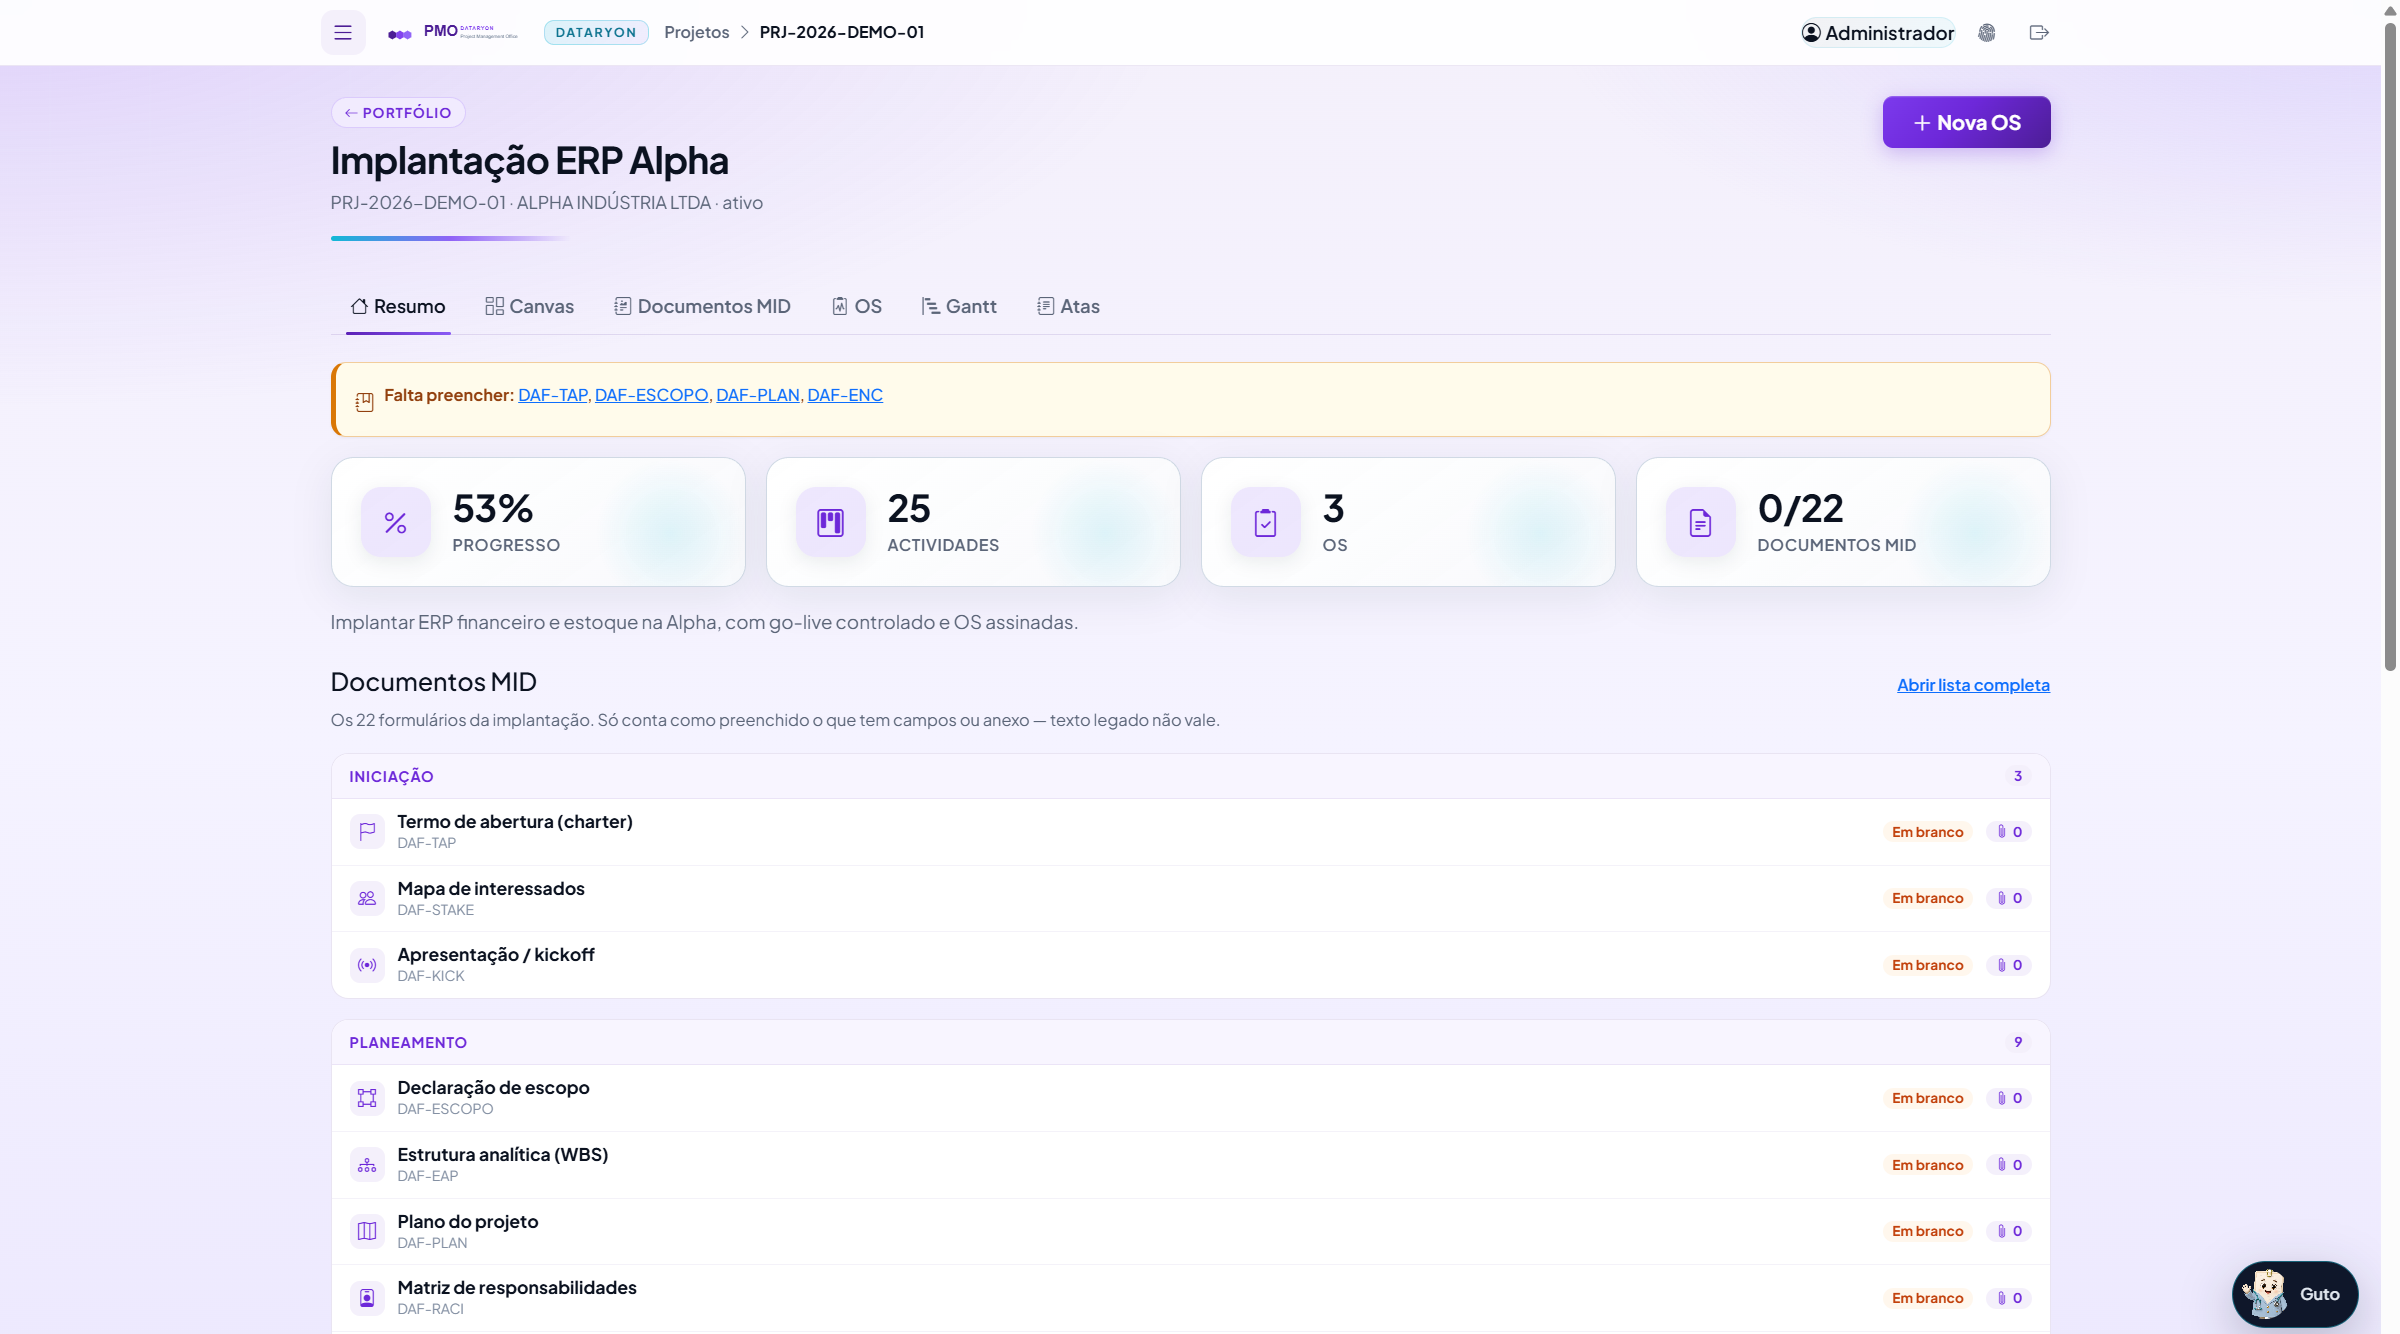Click the 25 actividades count
The height and width of the screenshot is (1334, 2400).
(x=909, y=509)
